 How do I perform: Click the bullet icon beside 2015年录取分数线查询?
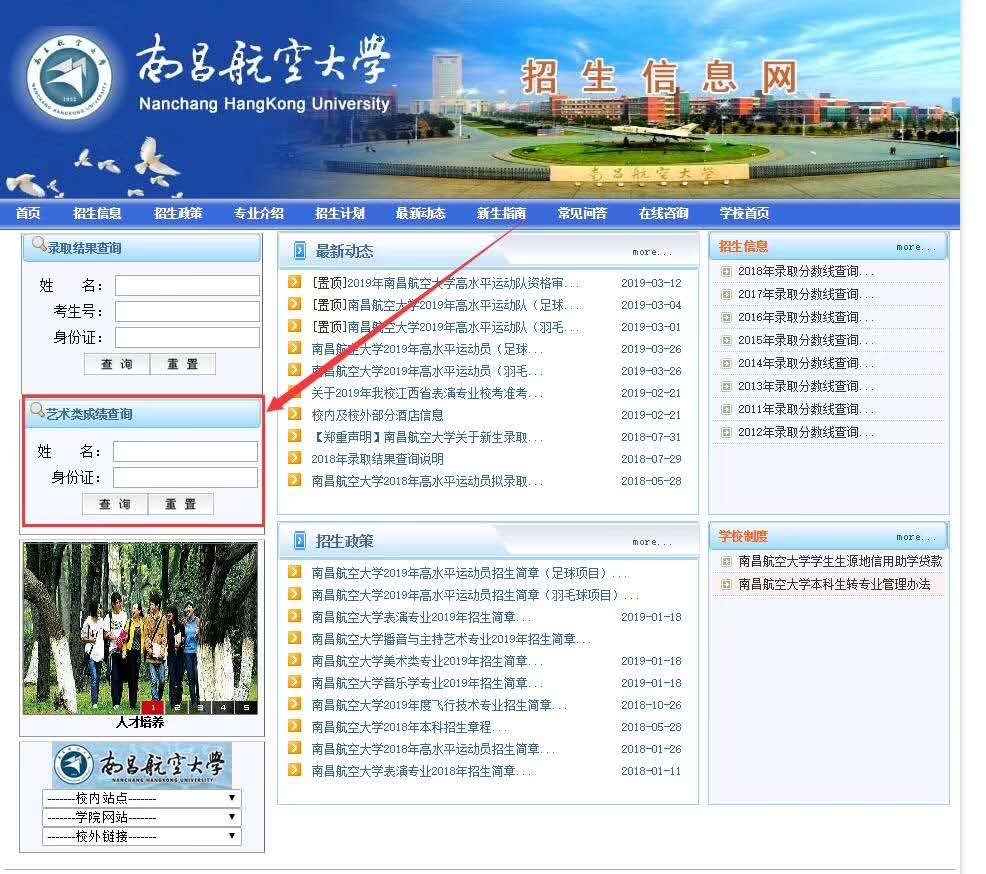pos(726,340)
